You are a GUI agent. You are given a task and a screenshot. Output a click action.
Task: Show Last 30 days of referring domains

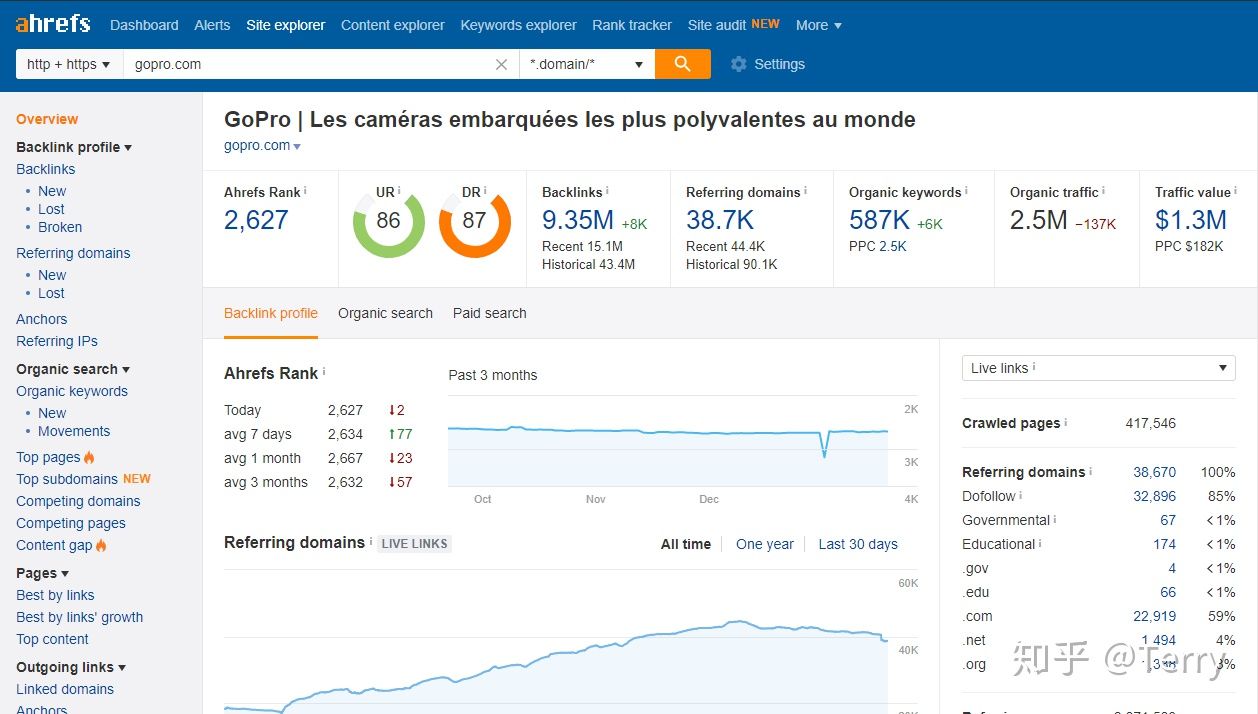click(858, 544)
